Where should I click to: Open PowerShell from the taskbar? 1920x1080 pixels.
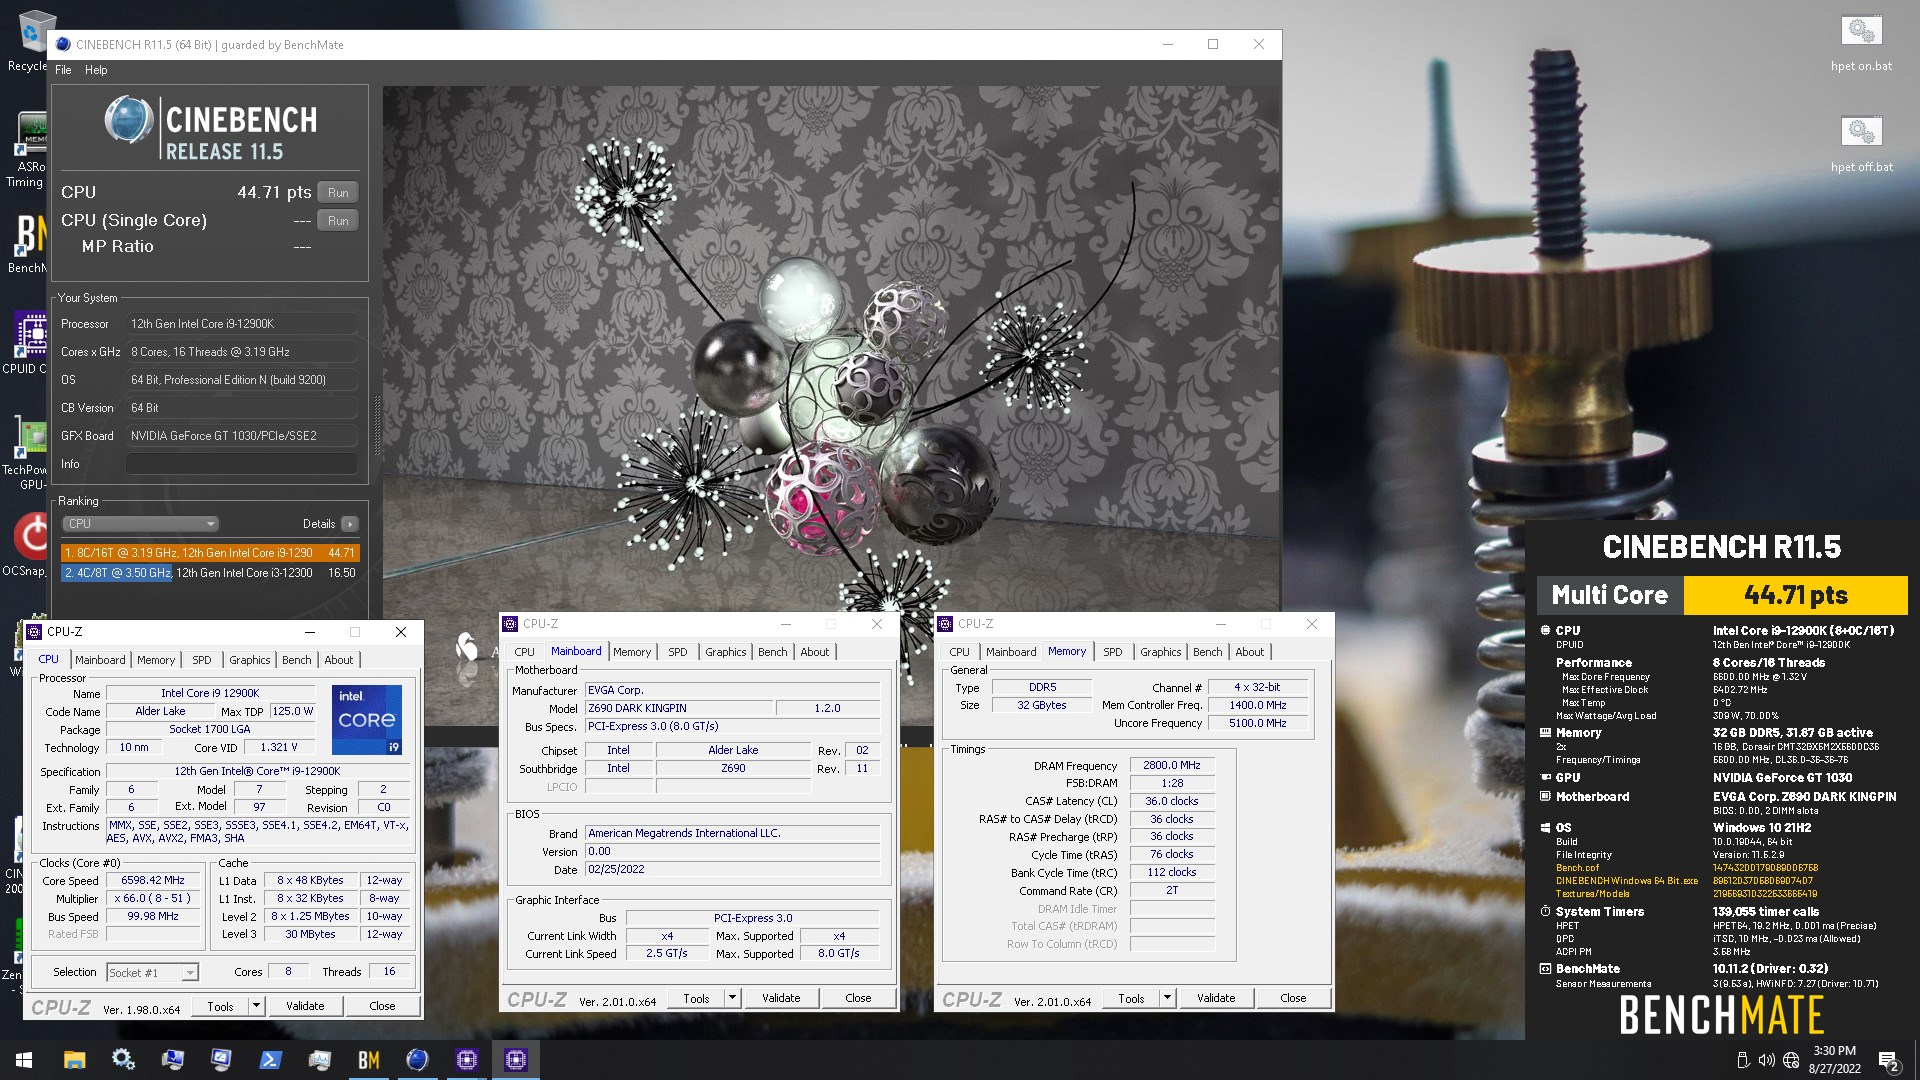[x=270, y=1060]
